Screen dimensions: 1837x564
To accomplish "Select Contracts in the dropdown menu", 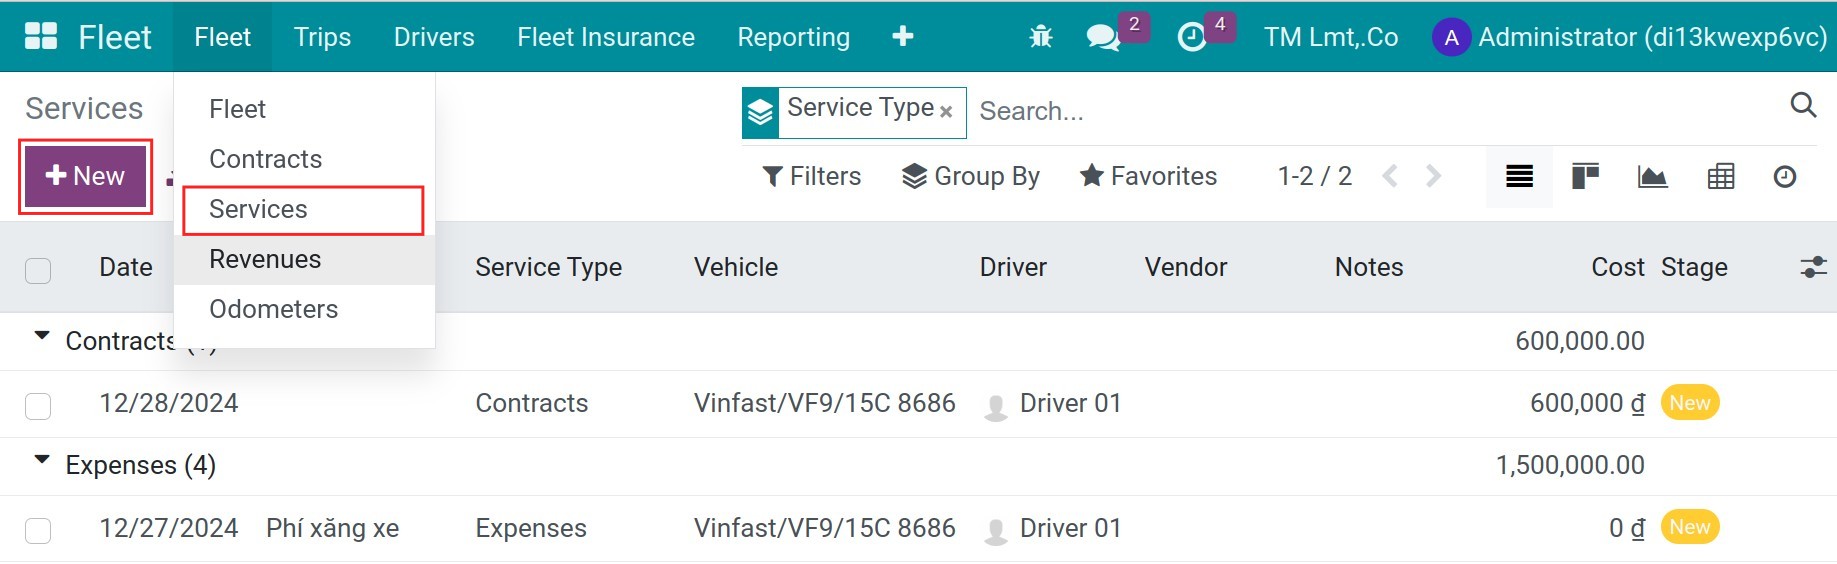I will coord(304,159).
